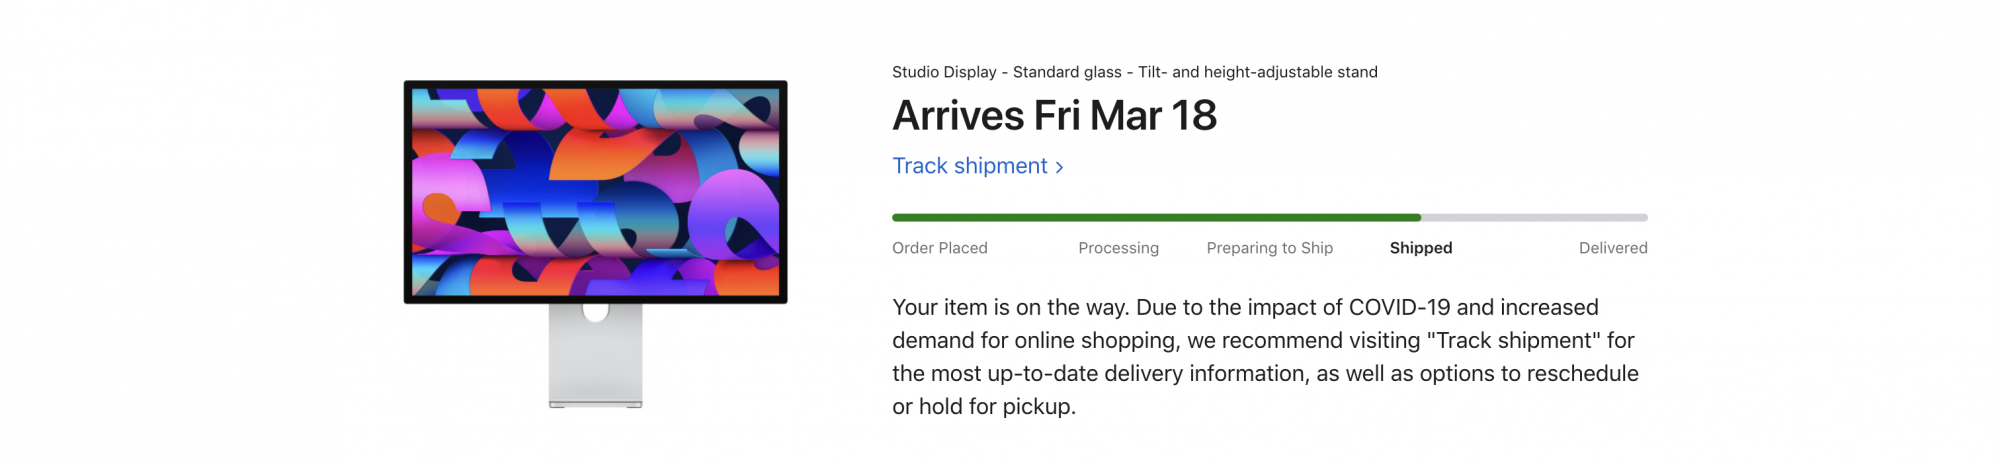This screenshot has width=2000, height=463.
Task: Click the "or hold for pickup" text
Action: (x=984, y=407)
